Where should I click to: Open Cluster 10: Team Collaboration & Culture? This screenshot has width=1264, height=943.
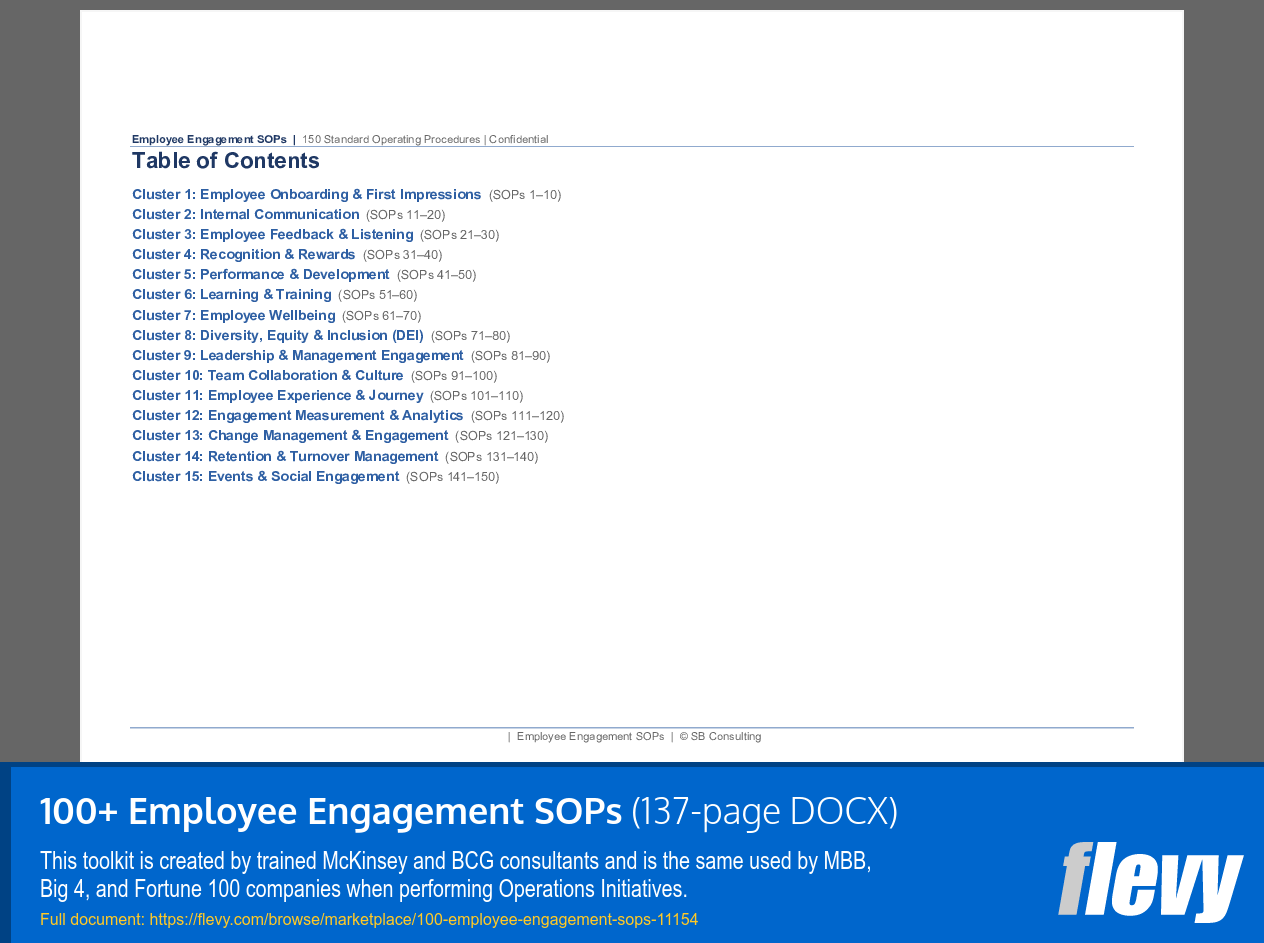(267, 375)
